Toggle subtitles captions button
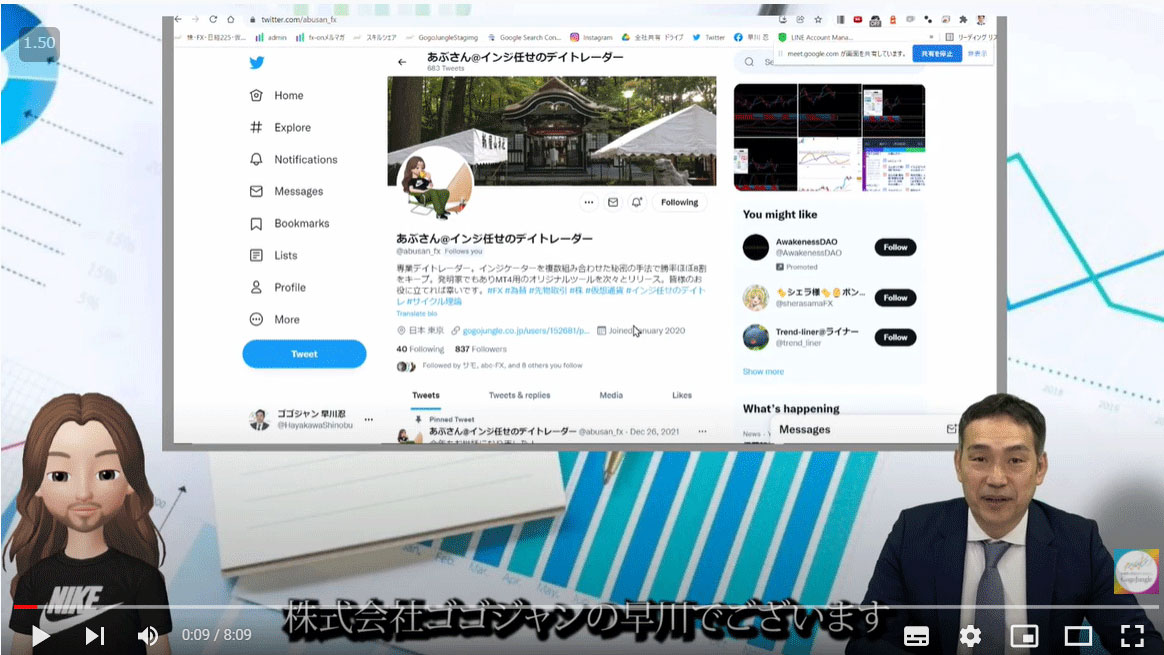 click(916, 636)
